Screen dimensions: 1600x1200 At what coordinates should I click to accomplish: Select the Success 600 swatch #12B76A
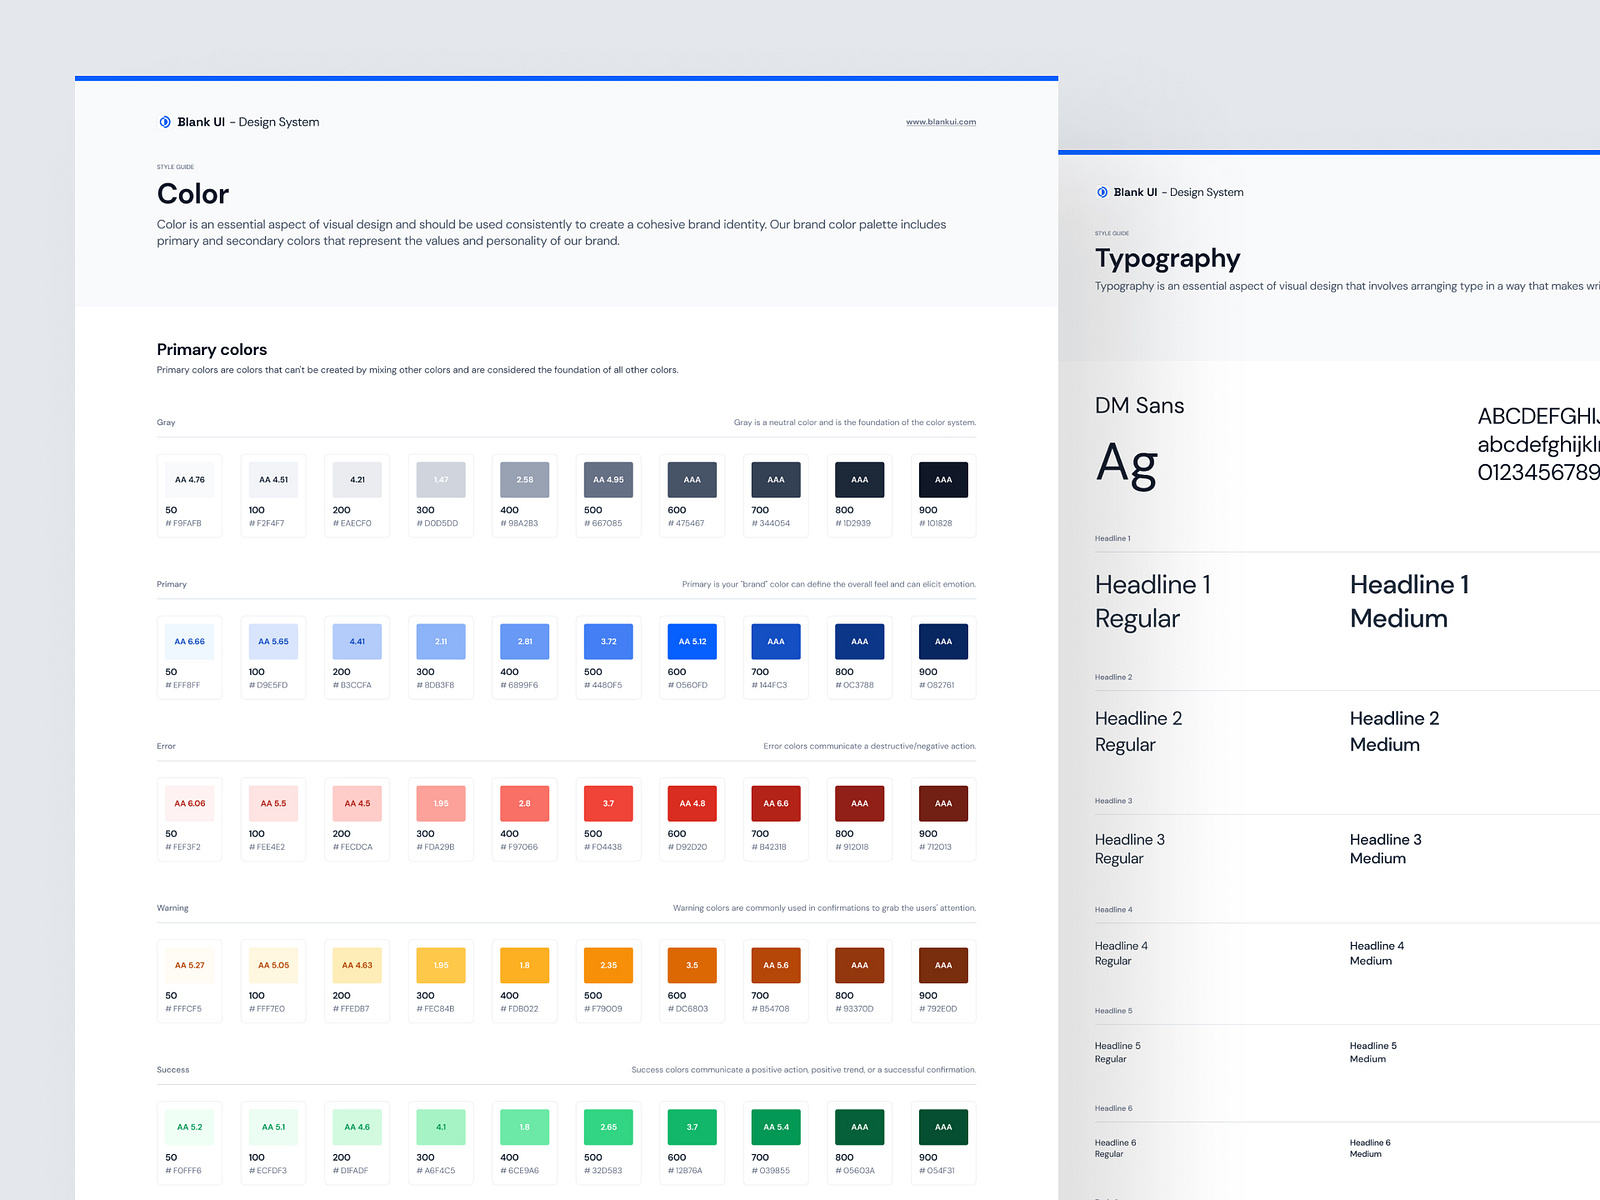[692, 1128]
